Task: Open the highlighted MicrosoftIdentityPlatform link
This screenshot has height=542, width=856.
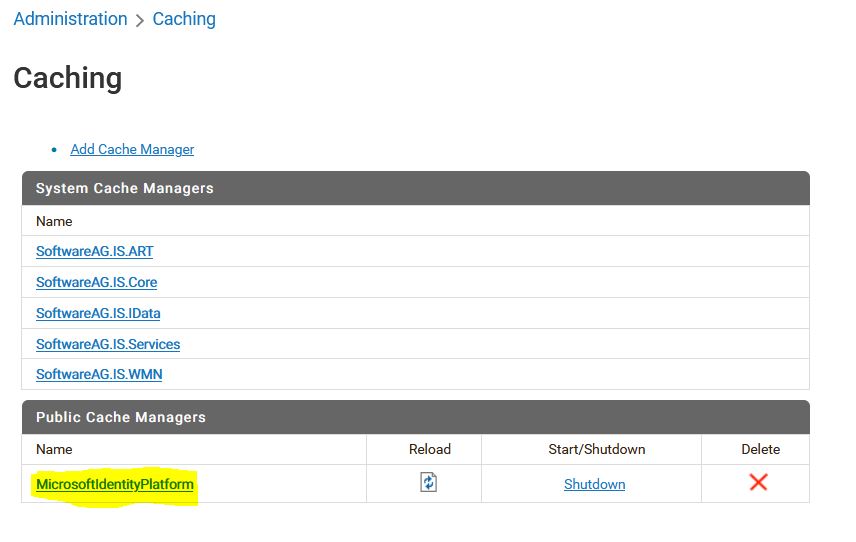Action: point(115,484)
